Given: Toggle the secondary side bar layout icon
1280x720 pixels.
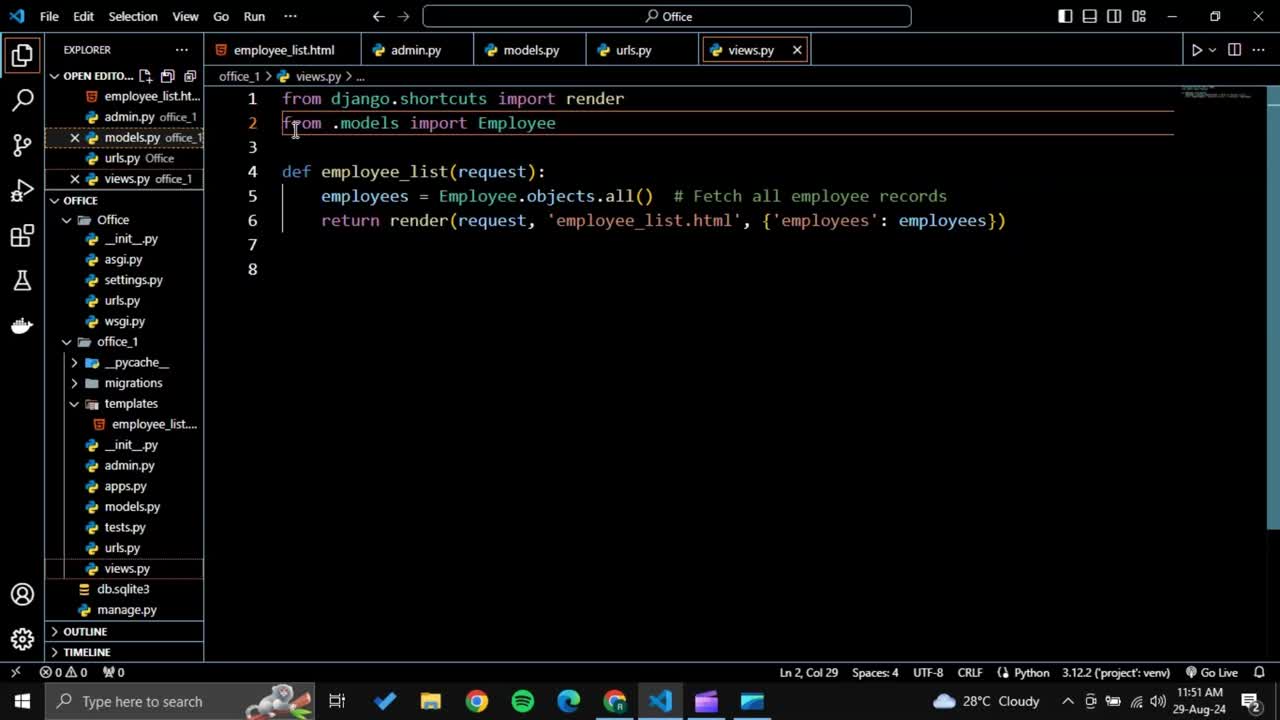Looking at the screenshot, I should [1114, 16].
